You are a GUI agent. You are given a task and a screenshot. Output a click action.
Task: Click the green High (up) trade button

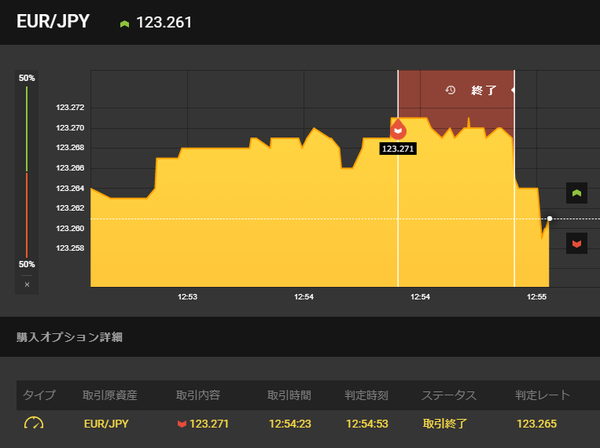(x=577, y=193)
